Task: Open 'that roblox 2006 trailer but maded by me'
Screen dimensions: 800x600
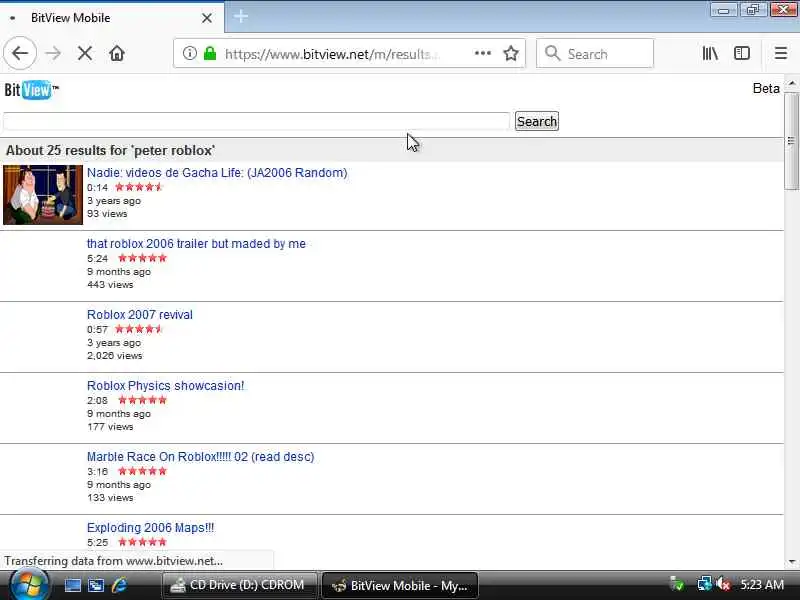Action: tap(196, 244)
